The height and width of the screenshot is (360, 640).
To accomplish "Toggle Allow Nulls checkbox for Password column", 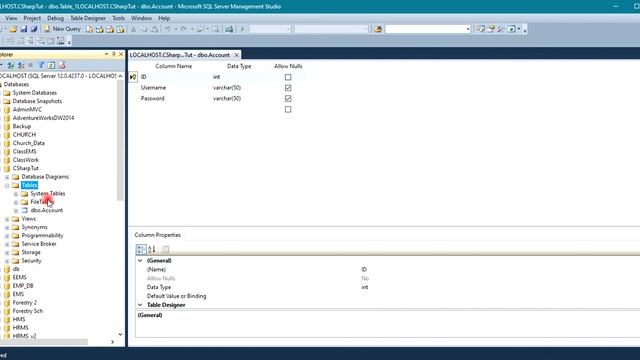I will (288, 98).
